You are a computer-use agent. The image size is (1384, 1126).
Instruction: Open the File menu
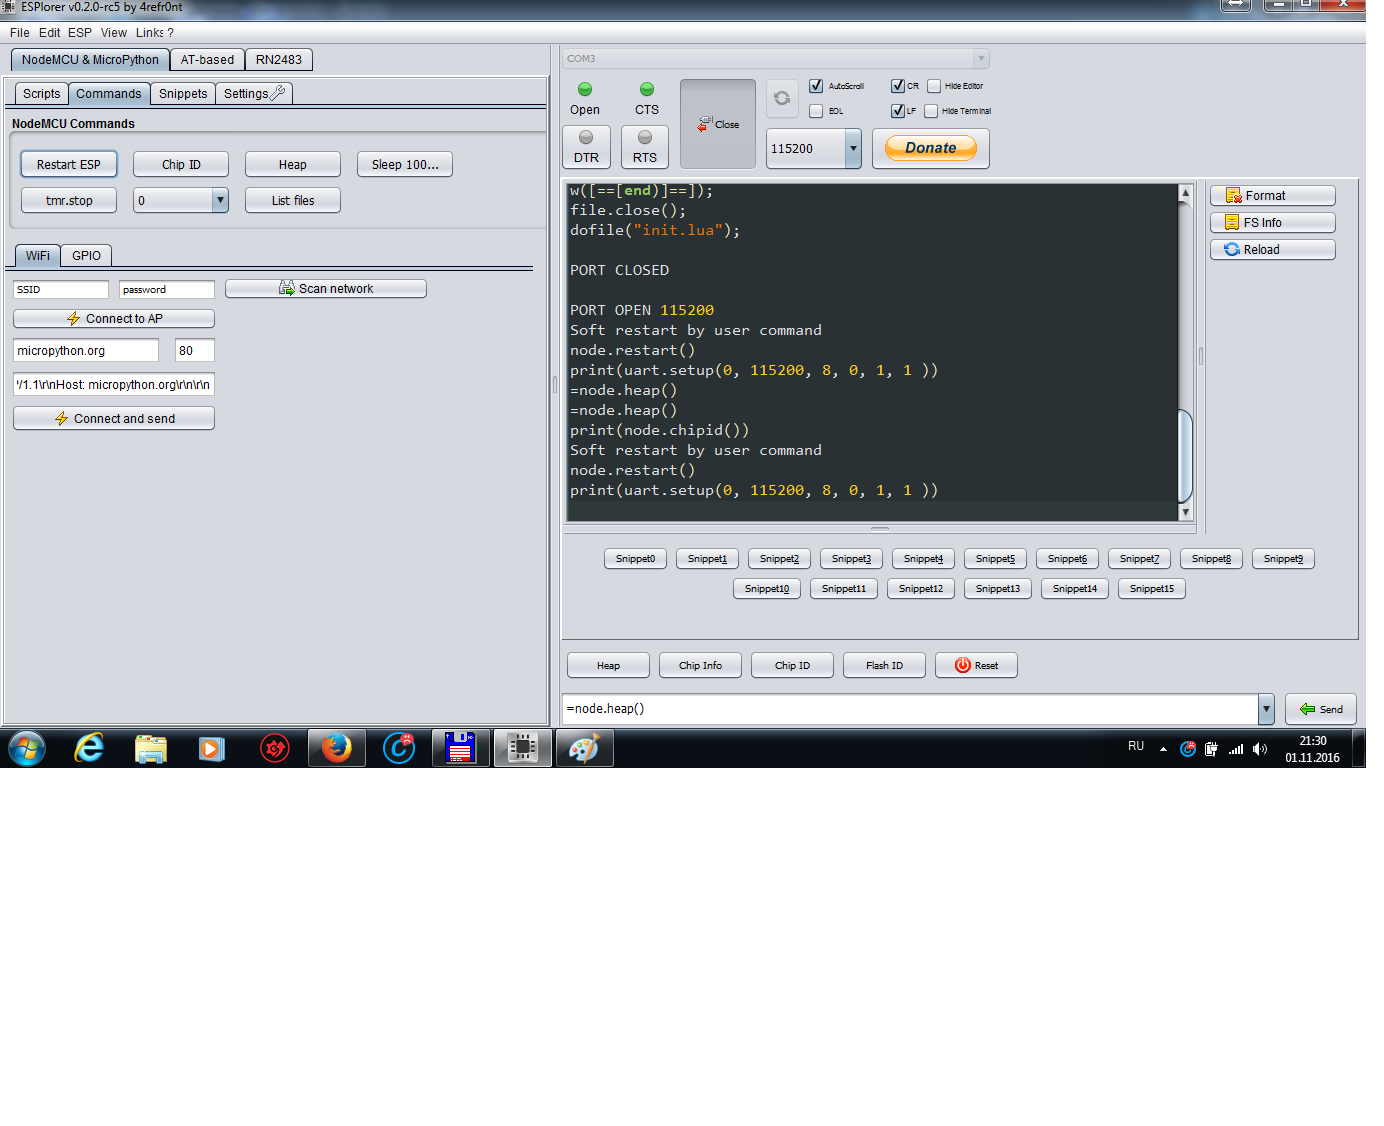19,33
